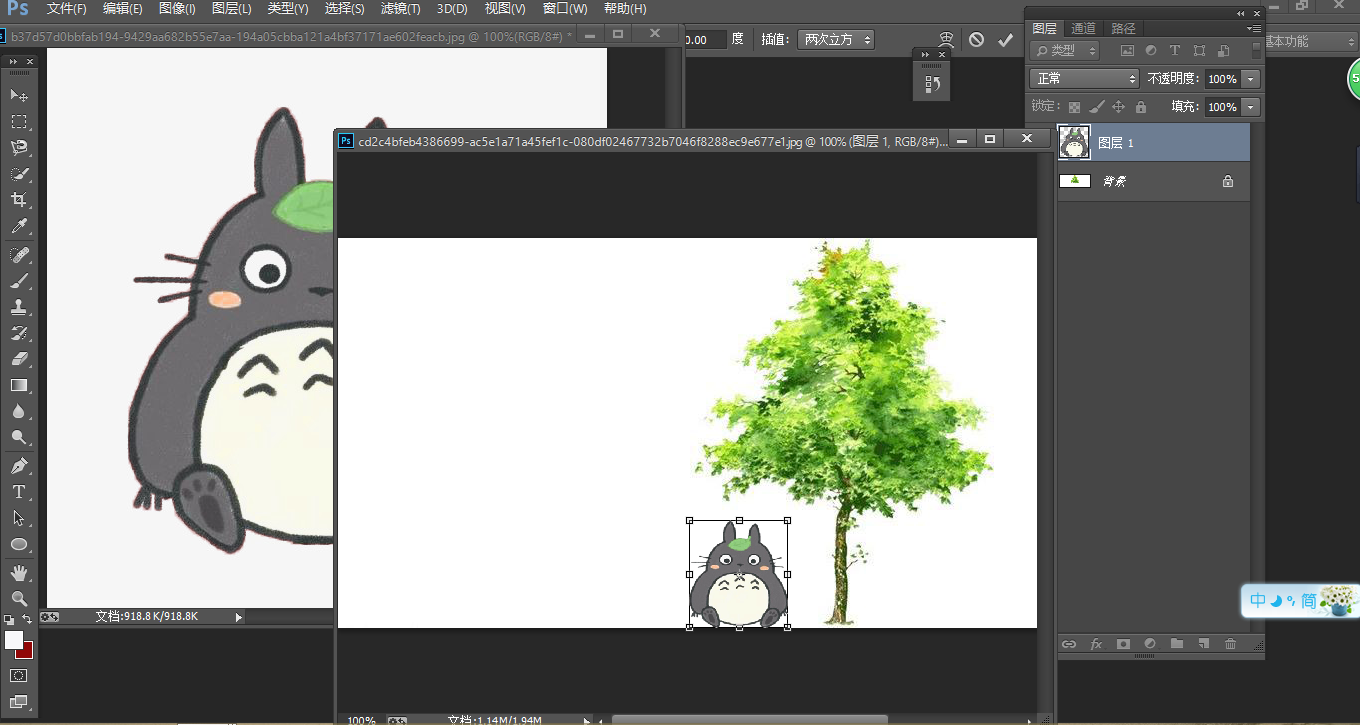Select the 背景 layer
Image resolution: width=1360 pixels, height=725 pixels.
(1154, 181)
